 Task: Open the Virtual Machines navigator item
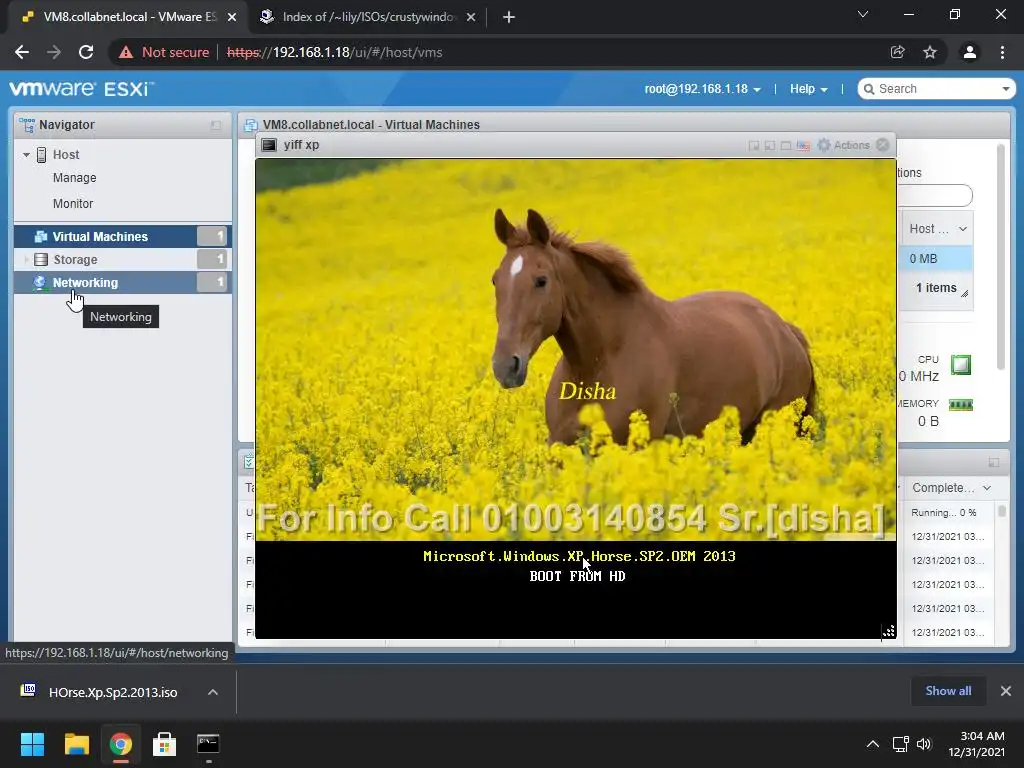123,236
